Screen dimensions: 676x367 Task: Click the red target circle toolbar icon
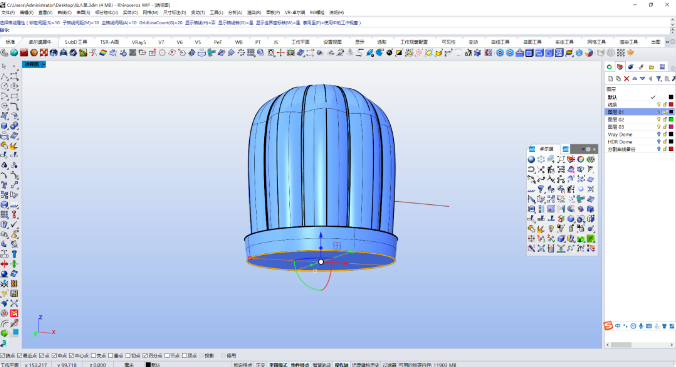(162, 53)
